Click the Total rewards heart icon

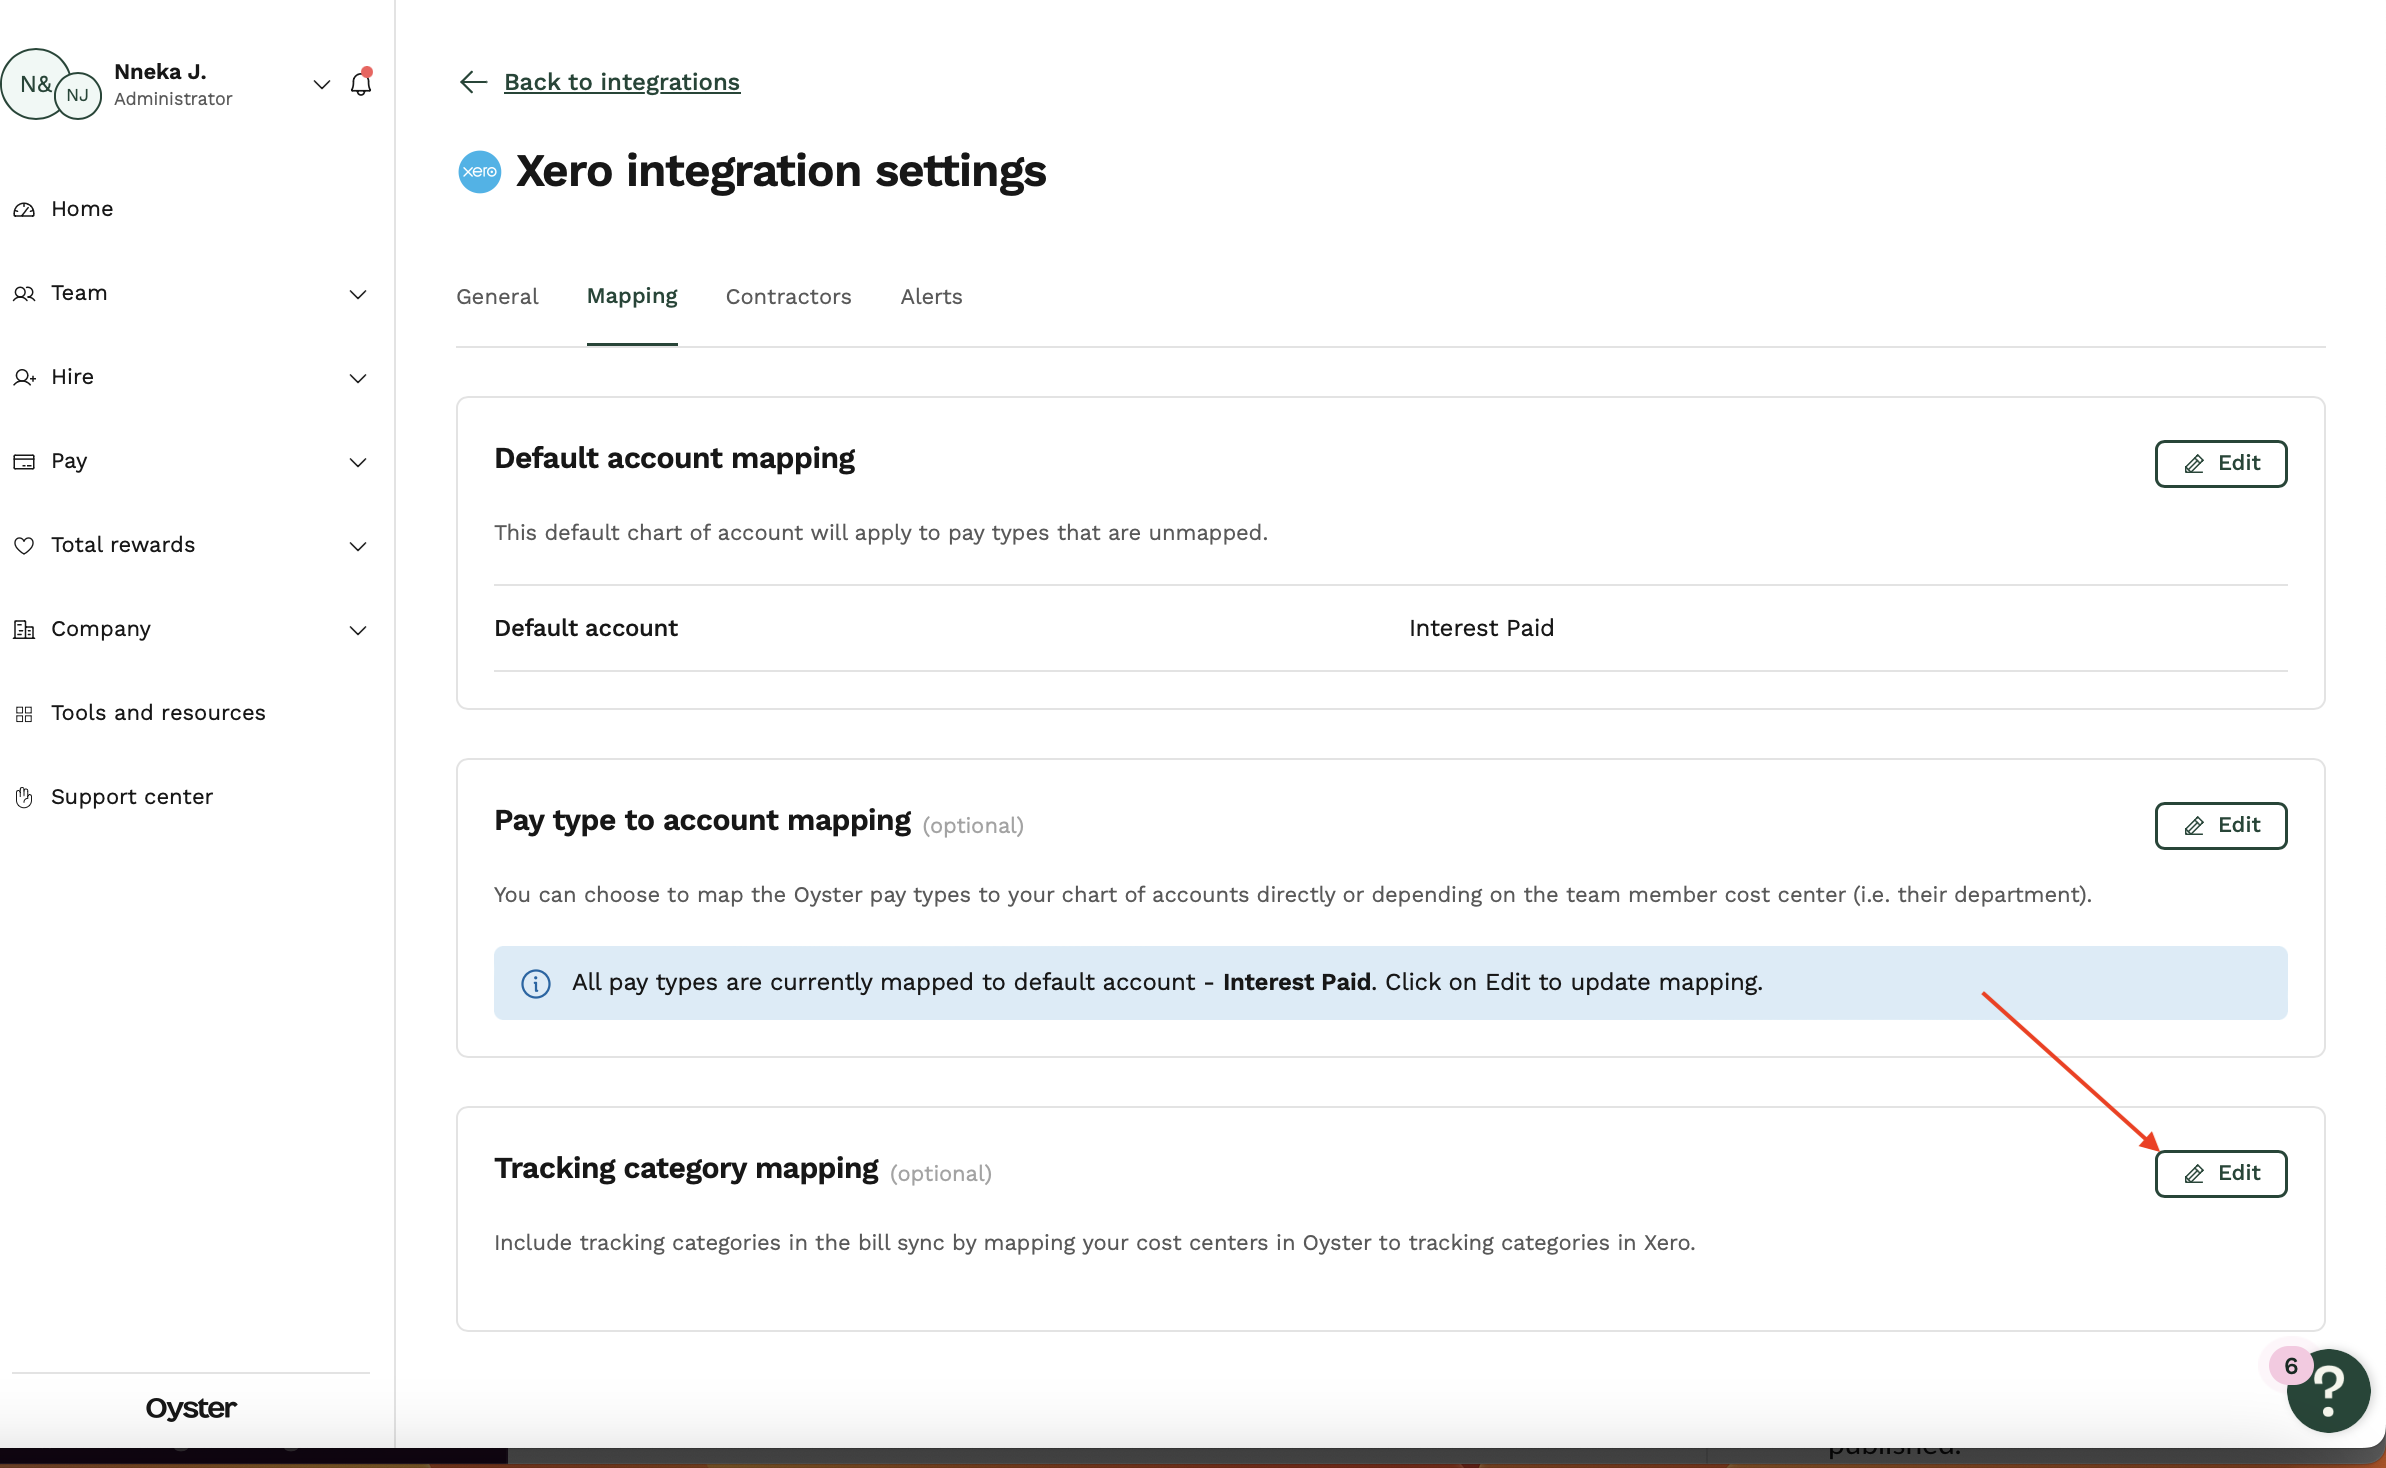pos(24,545)
